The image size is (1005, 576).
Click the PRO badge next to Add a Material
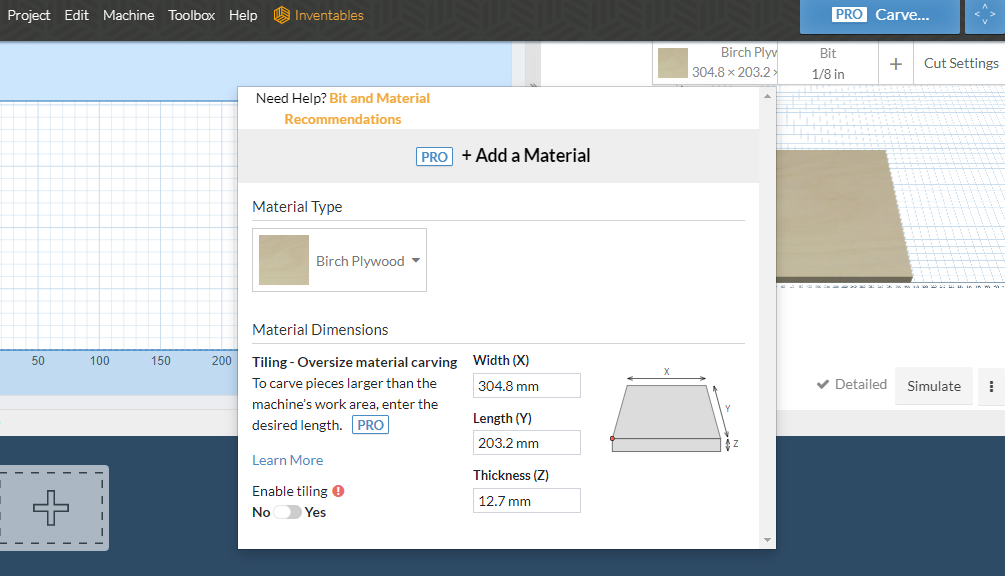[x=434, y=156]
